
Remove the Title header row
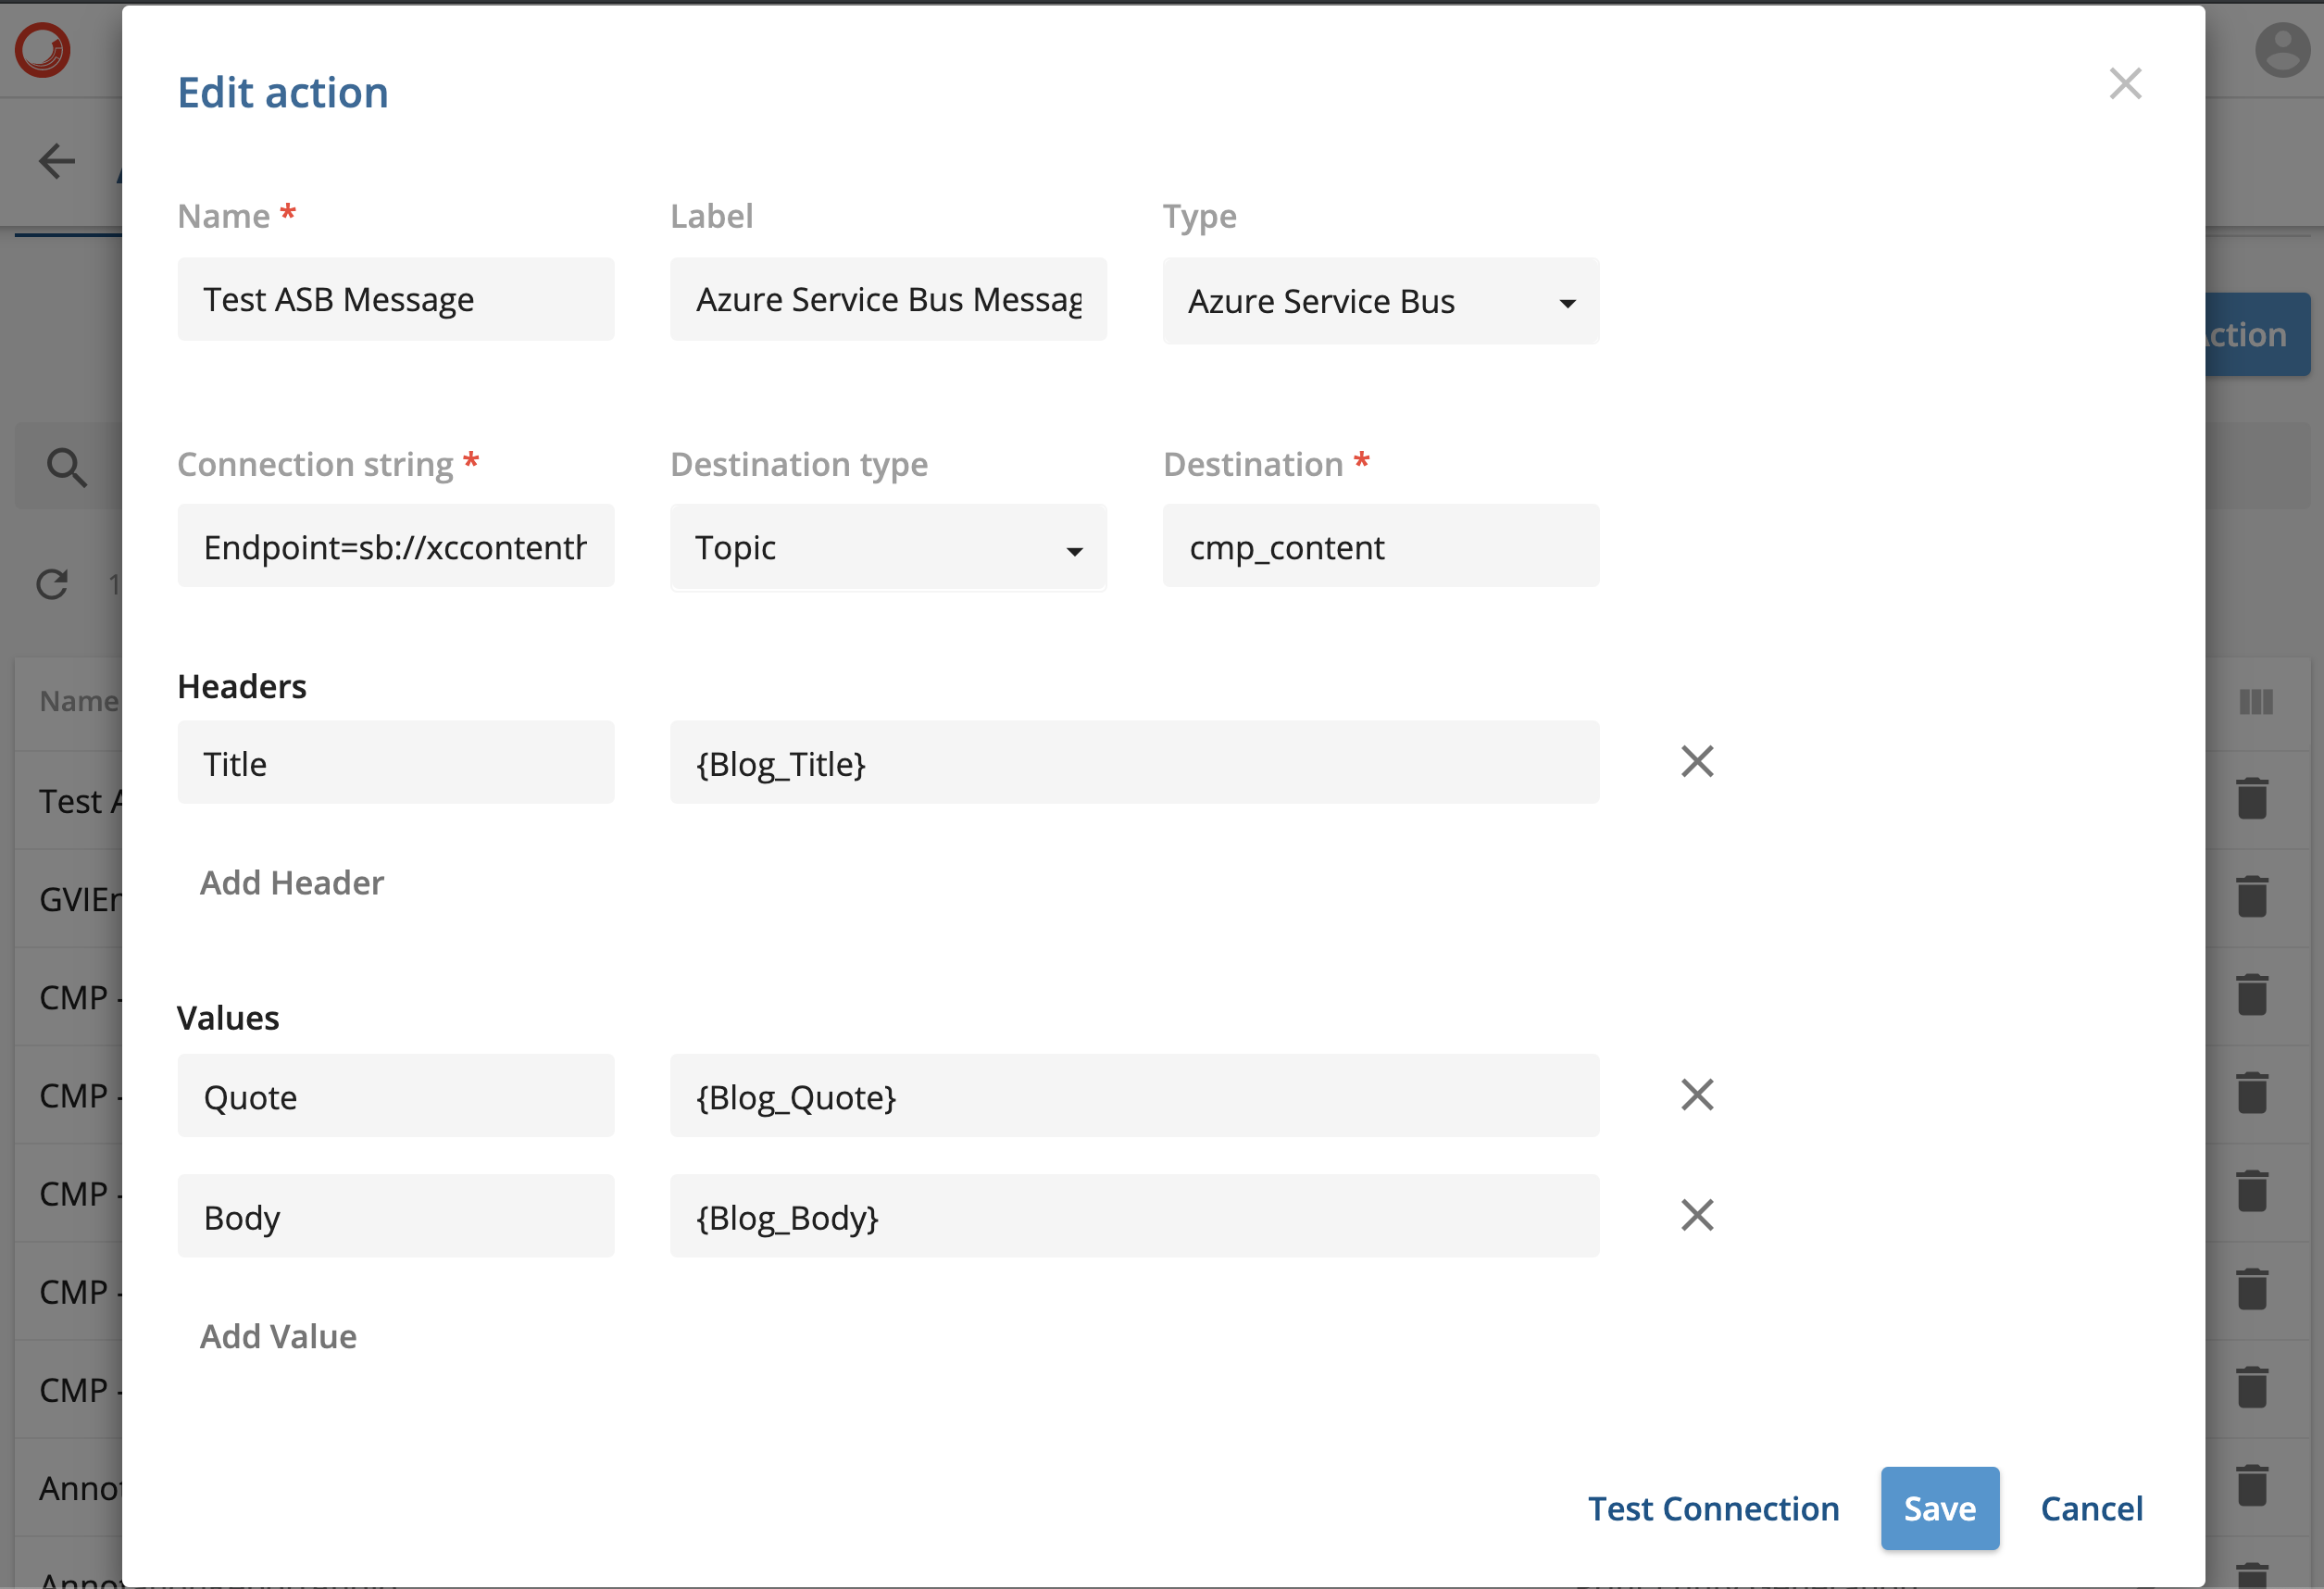click(1697, 762)
